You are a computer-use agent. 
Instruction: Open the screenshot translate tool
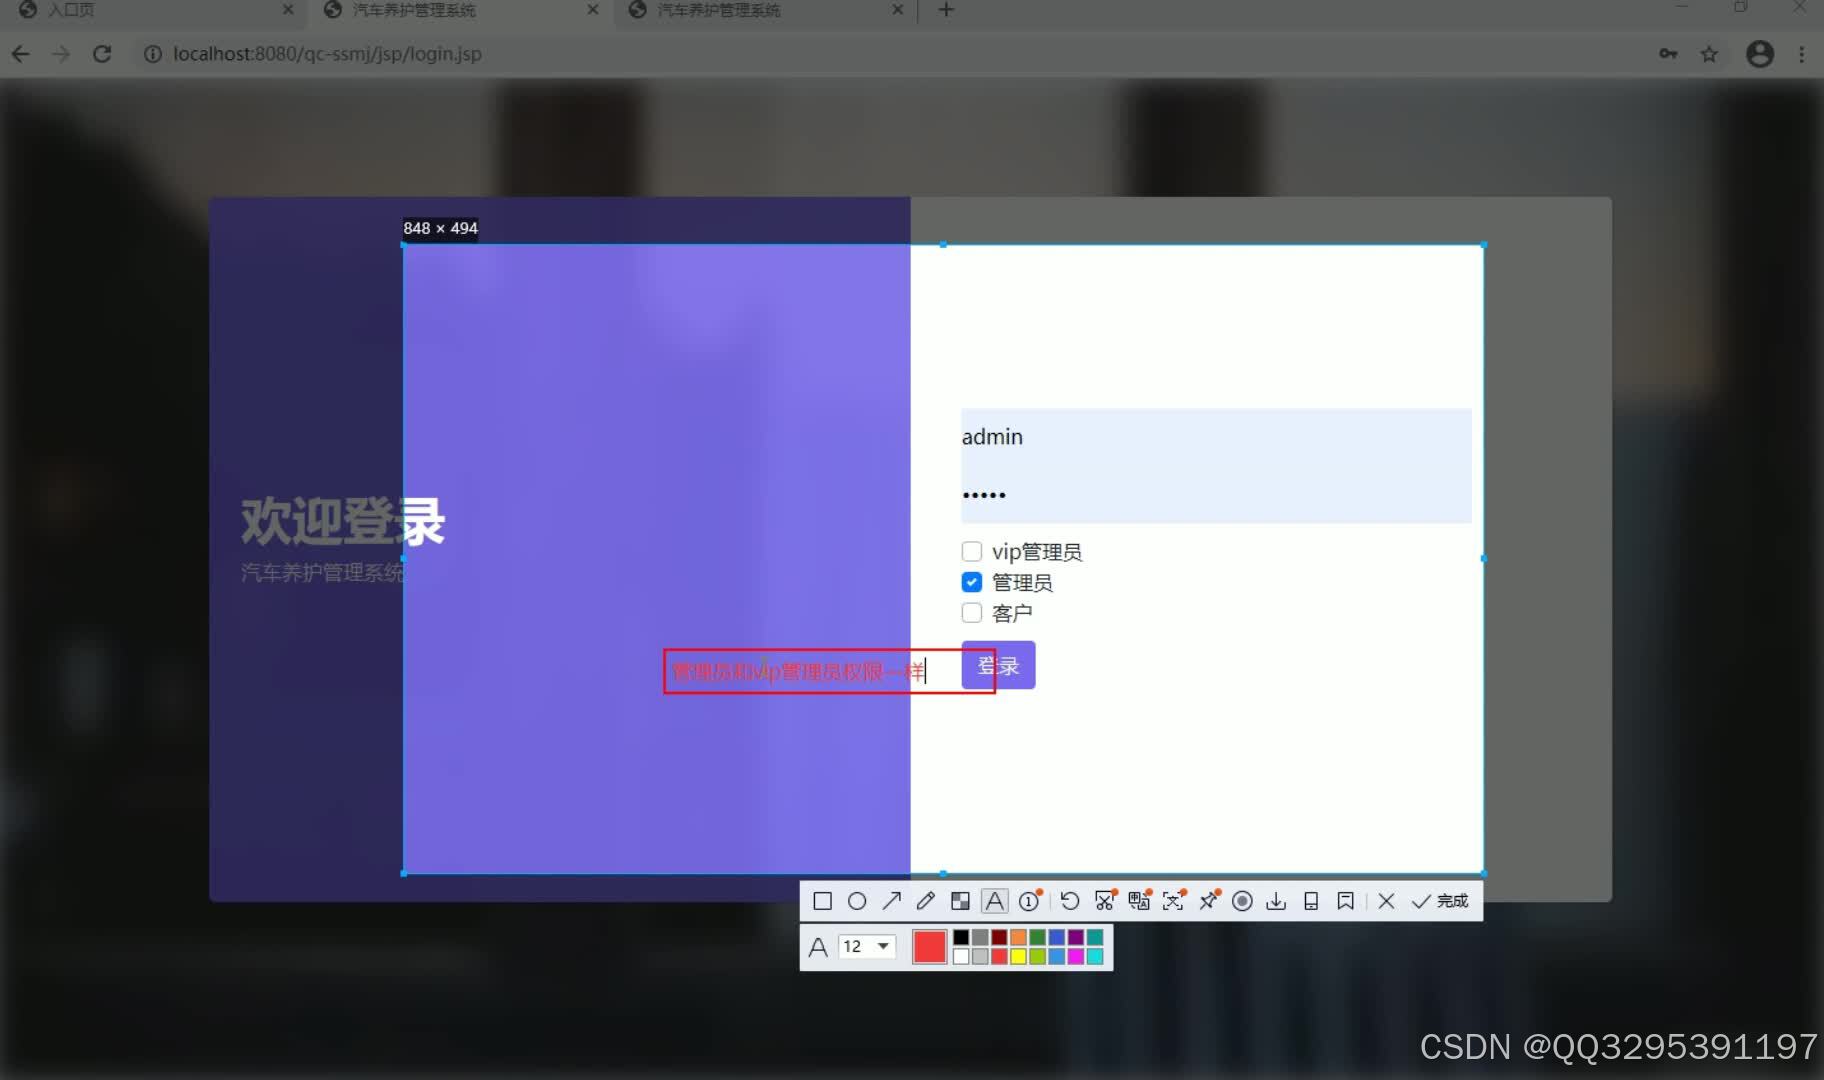pyautogui.click(x=1139, y=901)
